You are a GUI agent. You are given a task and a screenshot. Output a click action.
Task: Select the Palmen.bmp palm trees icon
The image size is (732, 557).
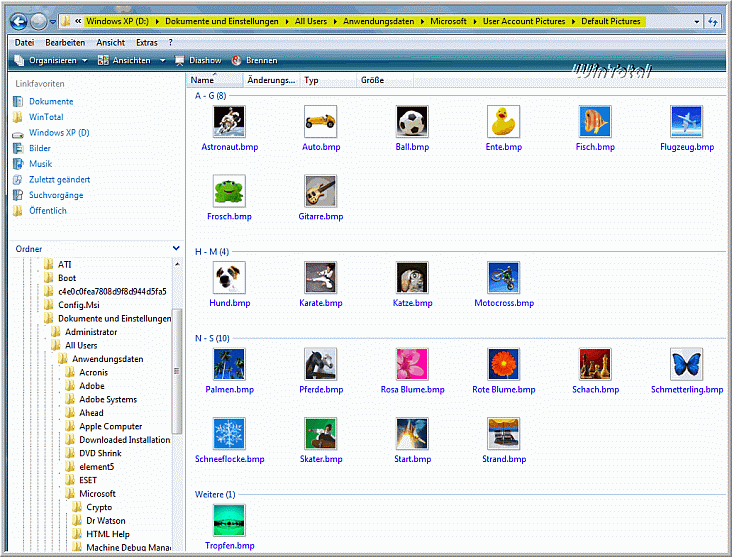(229, 364)
